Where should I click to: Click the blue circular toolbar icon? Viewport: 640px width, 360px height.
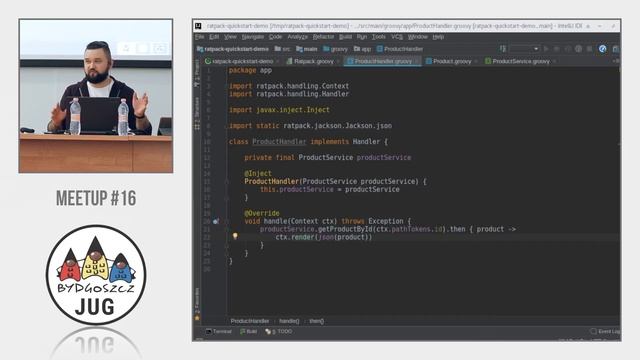coord(602,49)
